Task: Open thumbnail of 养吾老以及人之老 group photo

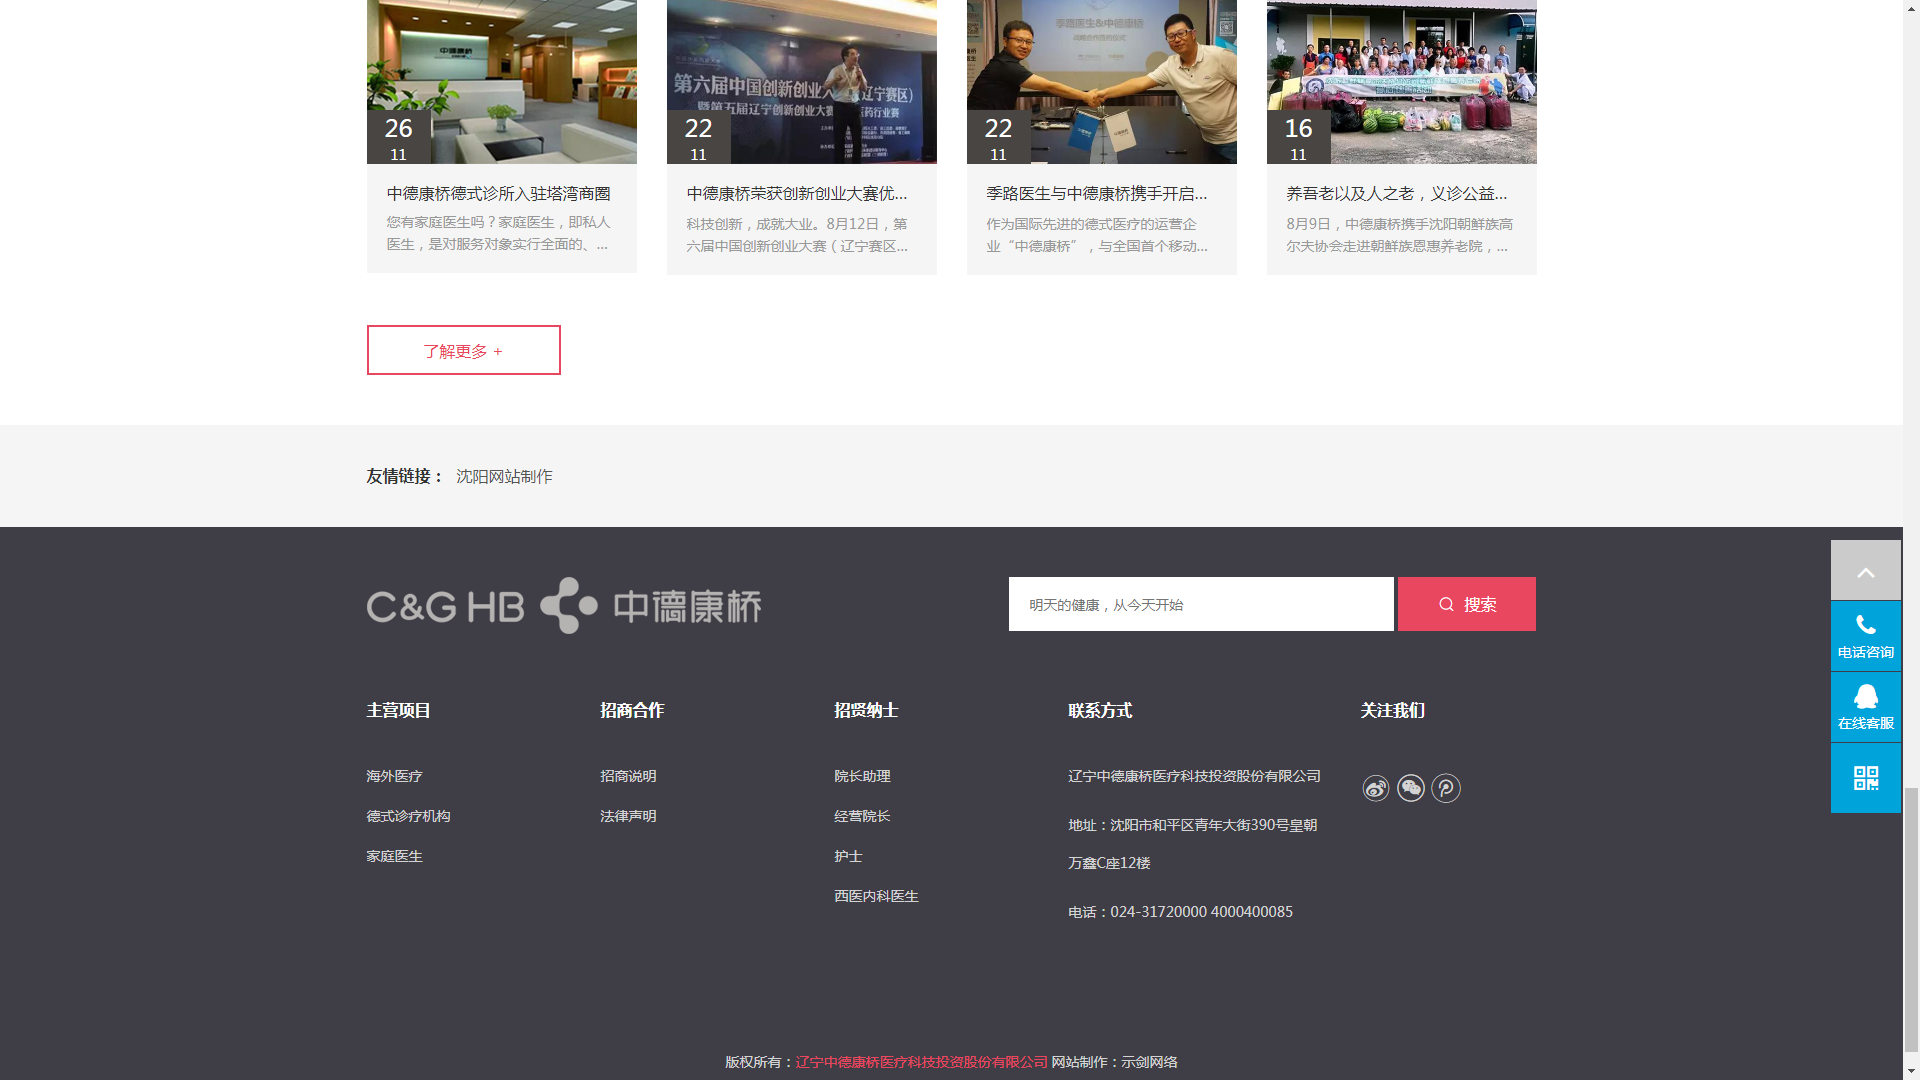Action: point(1402,82)
